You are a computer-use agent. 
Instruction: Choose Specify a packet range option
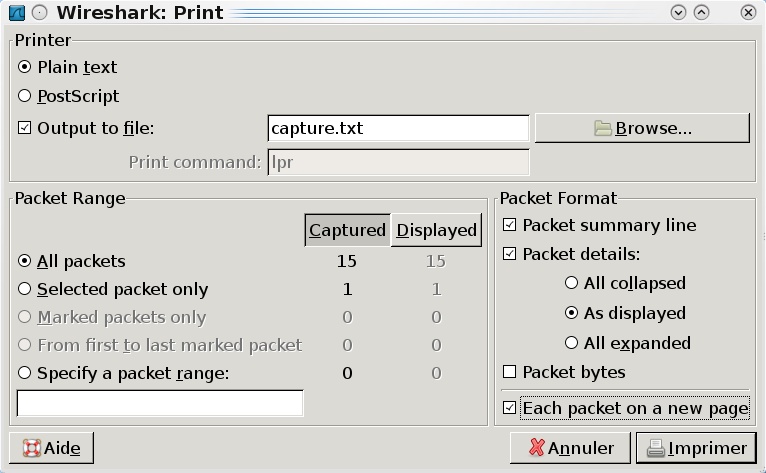coord(124,373)
